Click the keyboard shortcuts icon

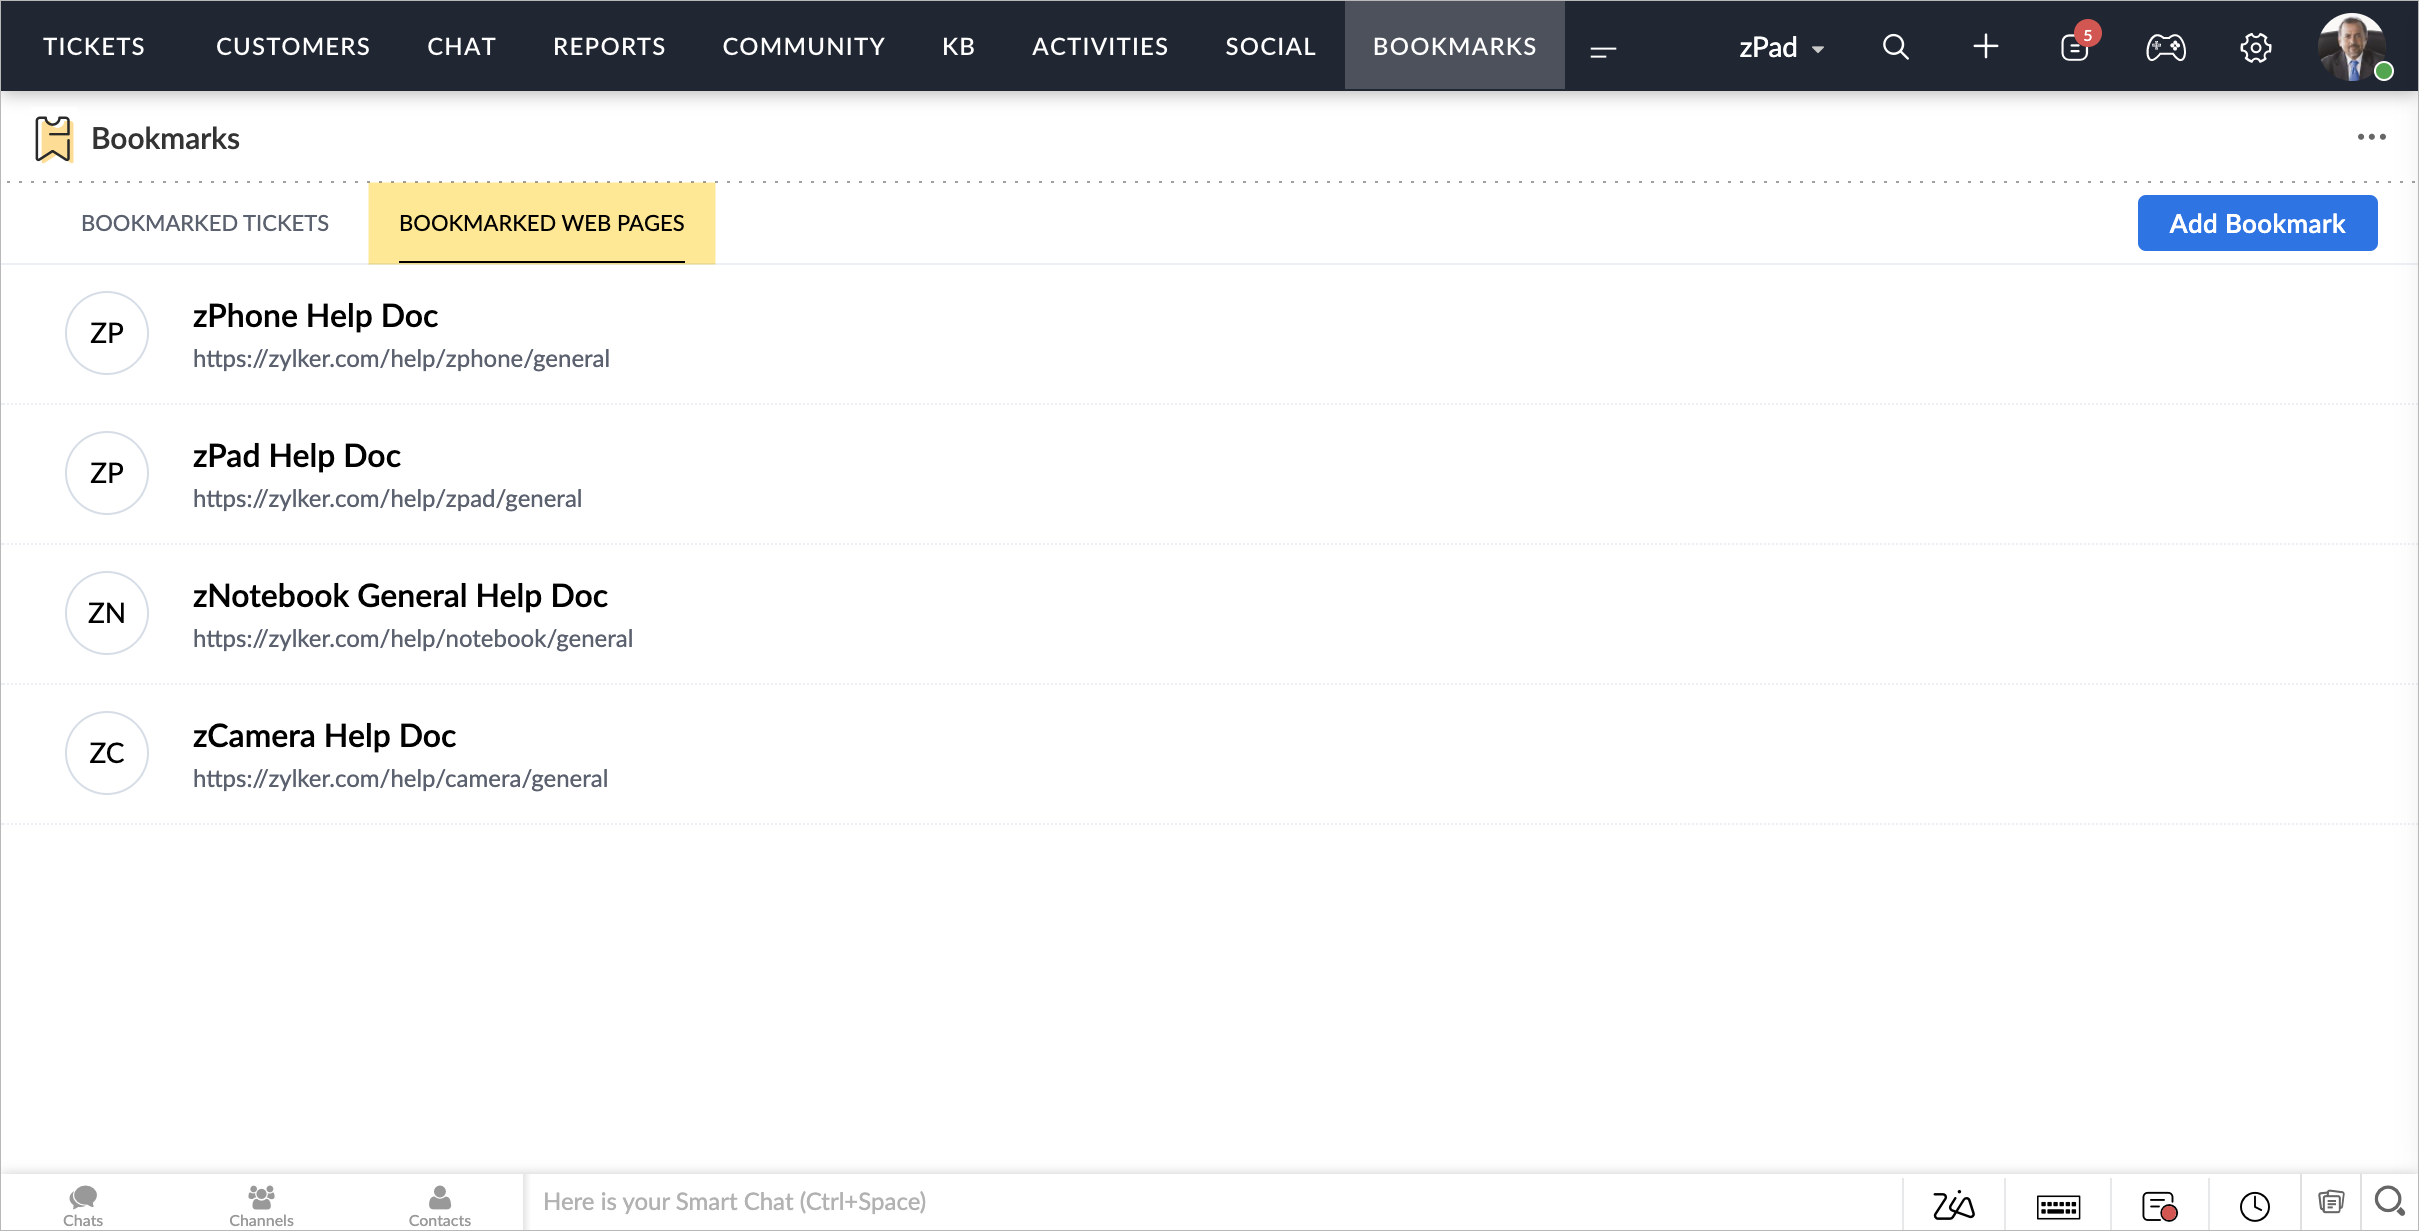point(2058,1206)
